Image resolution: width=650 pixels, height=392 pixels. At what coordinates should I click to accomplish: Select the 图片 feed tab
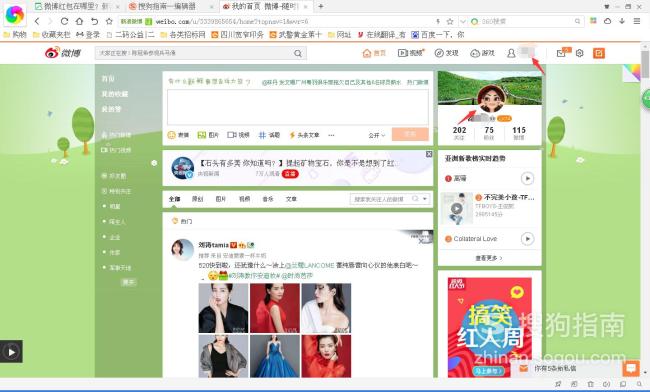pos(221,199)
